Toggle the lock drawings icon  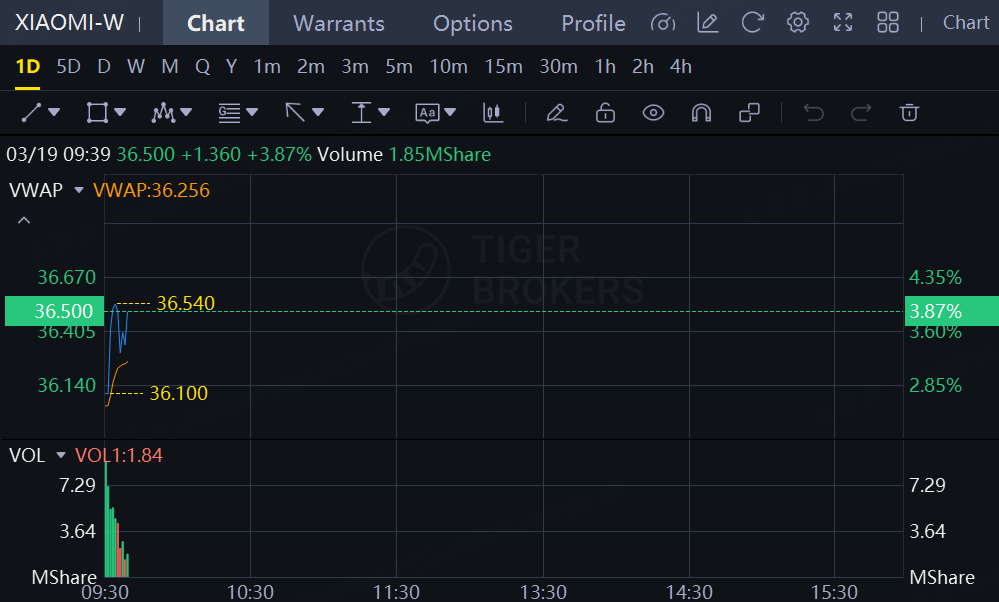[x=605, y=113]
